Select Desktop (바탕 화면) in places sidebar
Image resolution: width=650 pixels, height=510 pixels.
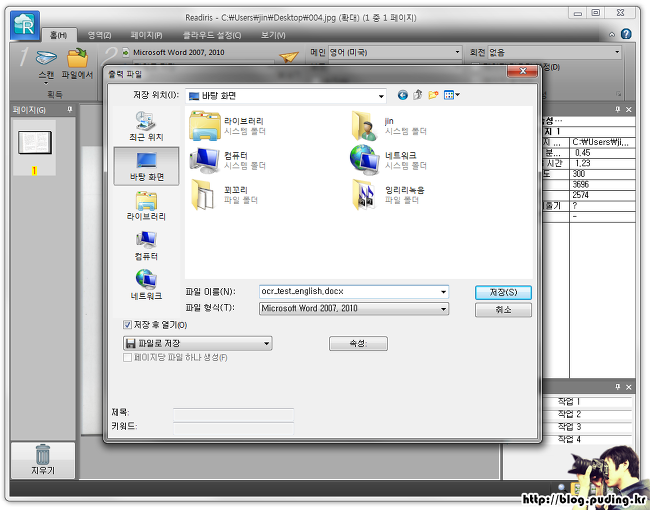(146, 166)
